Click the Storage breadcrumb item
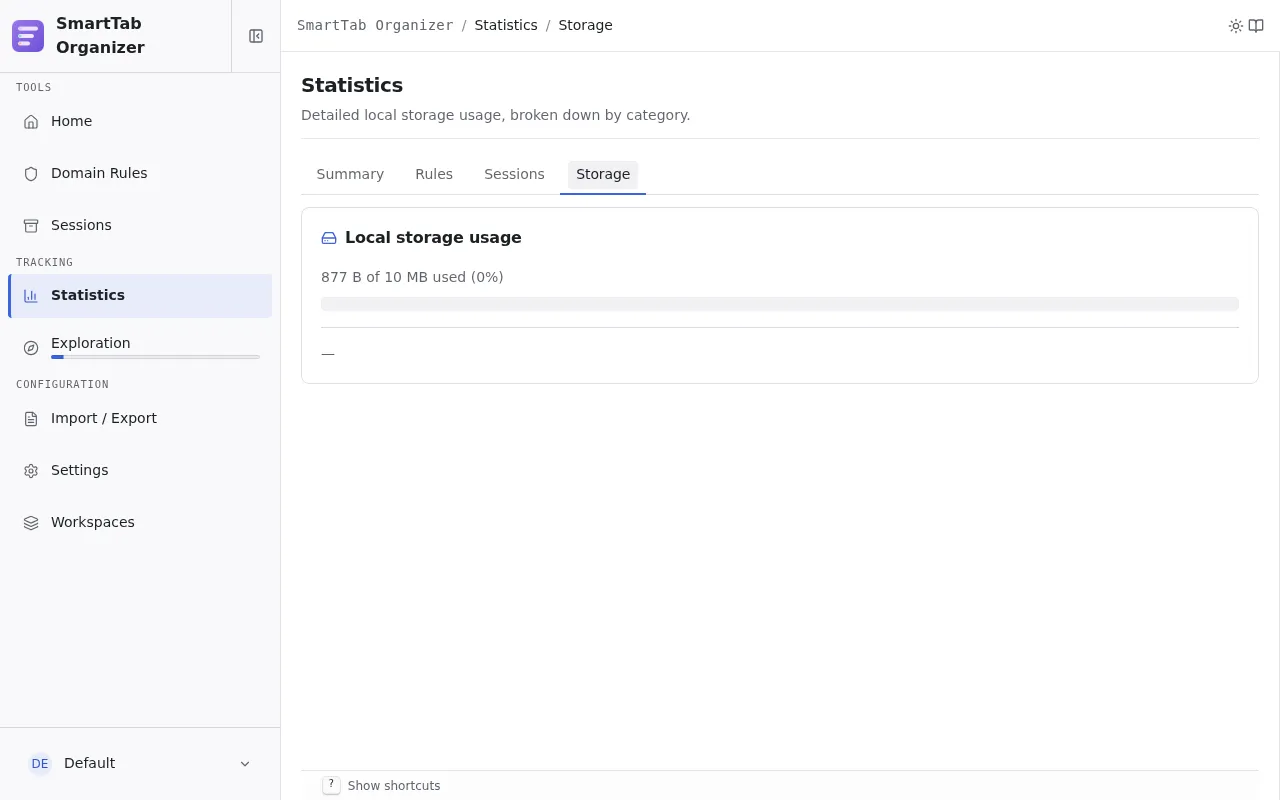This screenshot has height=800, width=1280. (585, 25)
